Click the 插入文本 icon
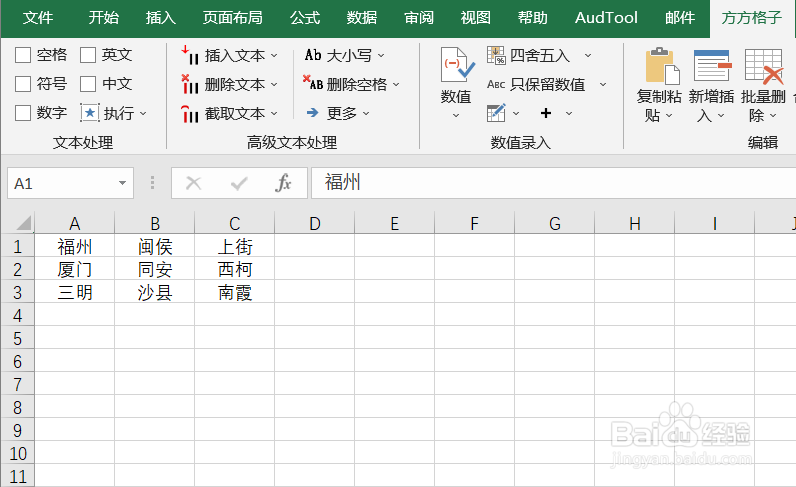The image size is (796, 487). 190,55
